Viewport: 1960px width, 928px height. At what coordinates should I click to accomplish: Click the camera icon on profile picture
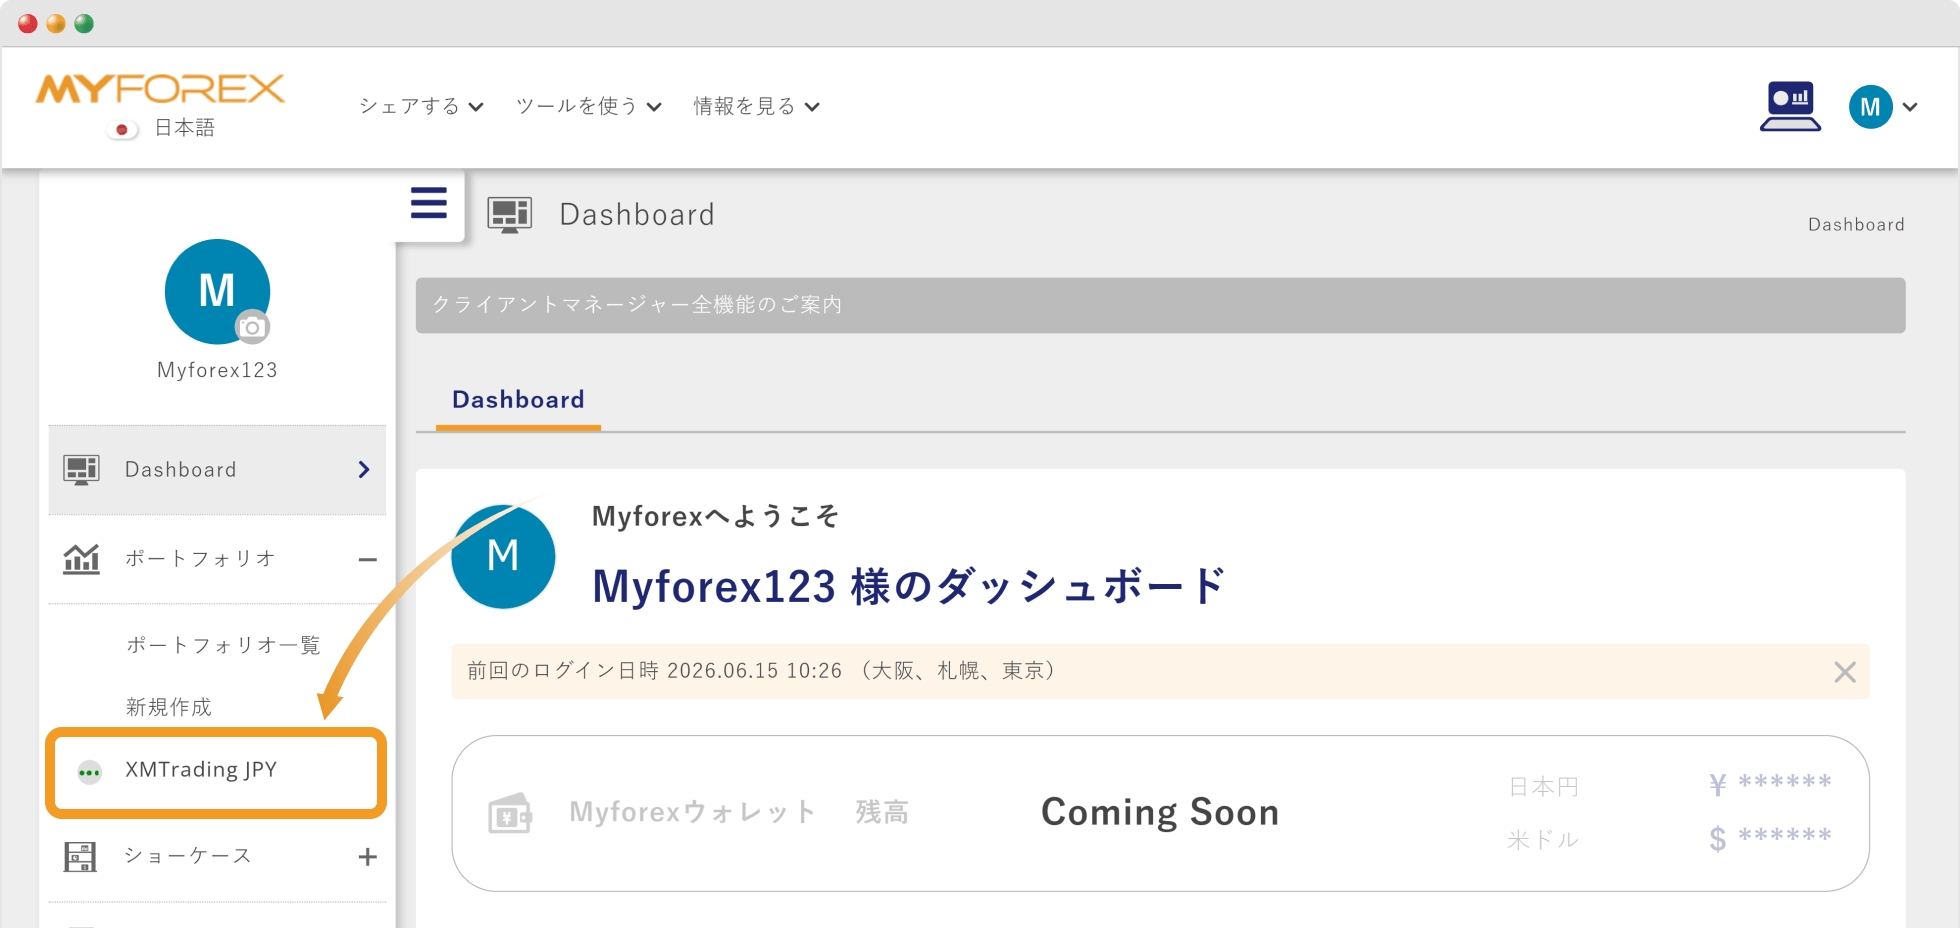252,327
